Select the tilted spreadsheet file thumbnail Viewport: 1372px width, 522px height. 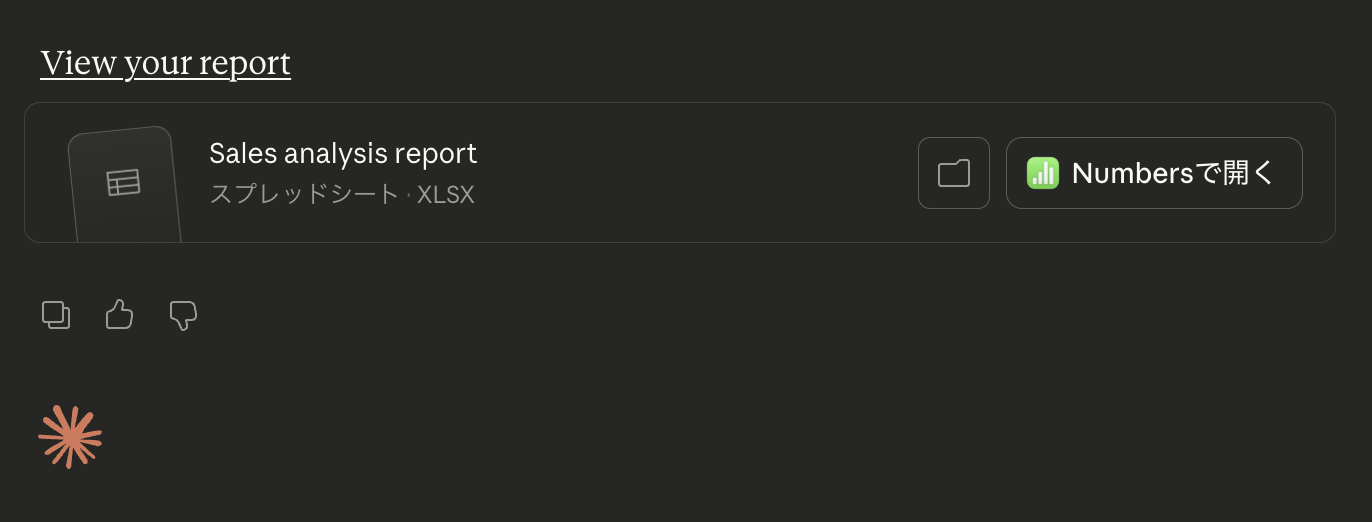(125, 185)
